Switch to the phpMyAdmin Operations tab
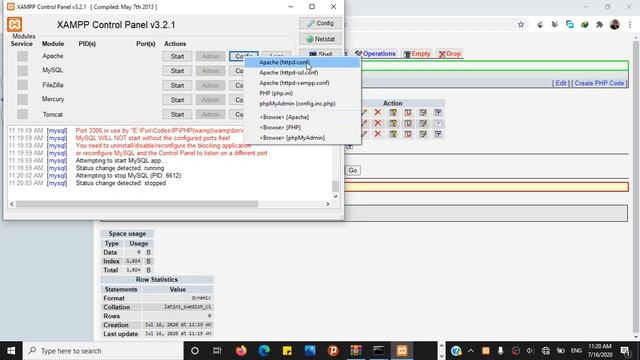This screenshot has height=360, width=640. (375, 53)
